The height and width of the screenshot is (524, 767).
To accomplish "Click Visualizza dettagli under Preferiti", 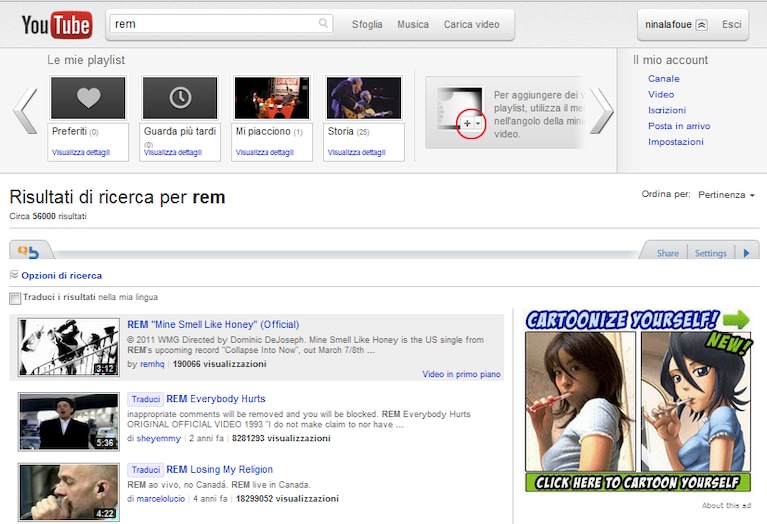I will click(x=81, y=152).
